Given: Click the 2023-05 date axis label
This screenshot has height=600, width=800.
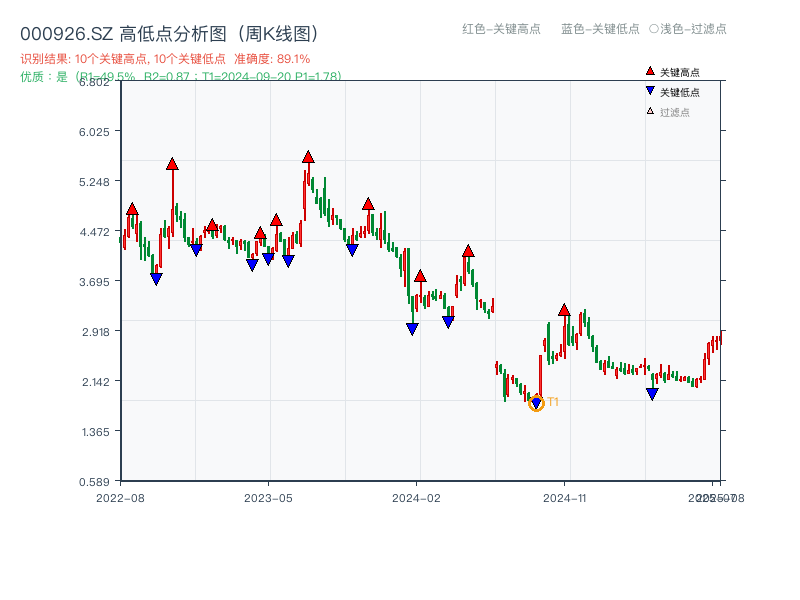Looking at the screenshot, I should click(268, 497).
